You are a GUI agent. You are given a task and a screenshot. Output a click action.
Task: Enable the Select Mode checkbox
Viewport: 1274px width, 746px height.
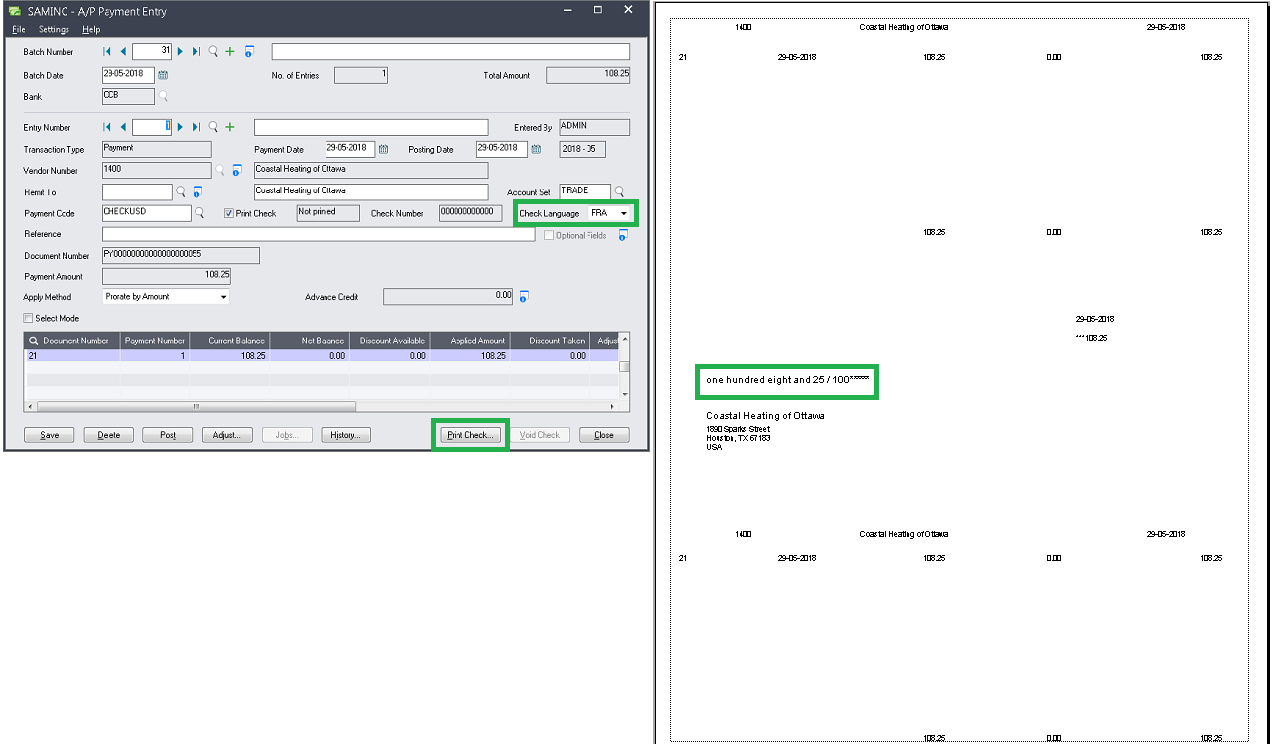pos(28,318)
